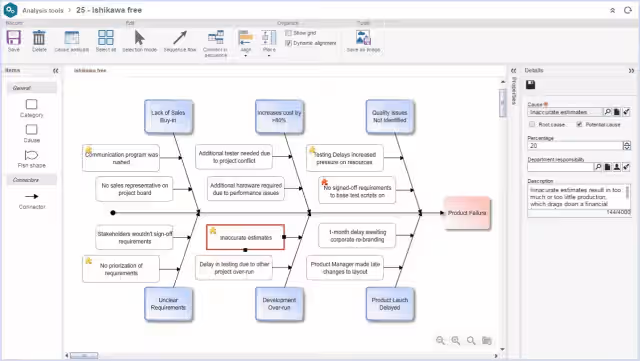Click the canvas scroll down arrow

(x=502, y=349)
